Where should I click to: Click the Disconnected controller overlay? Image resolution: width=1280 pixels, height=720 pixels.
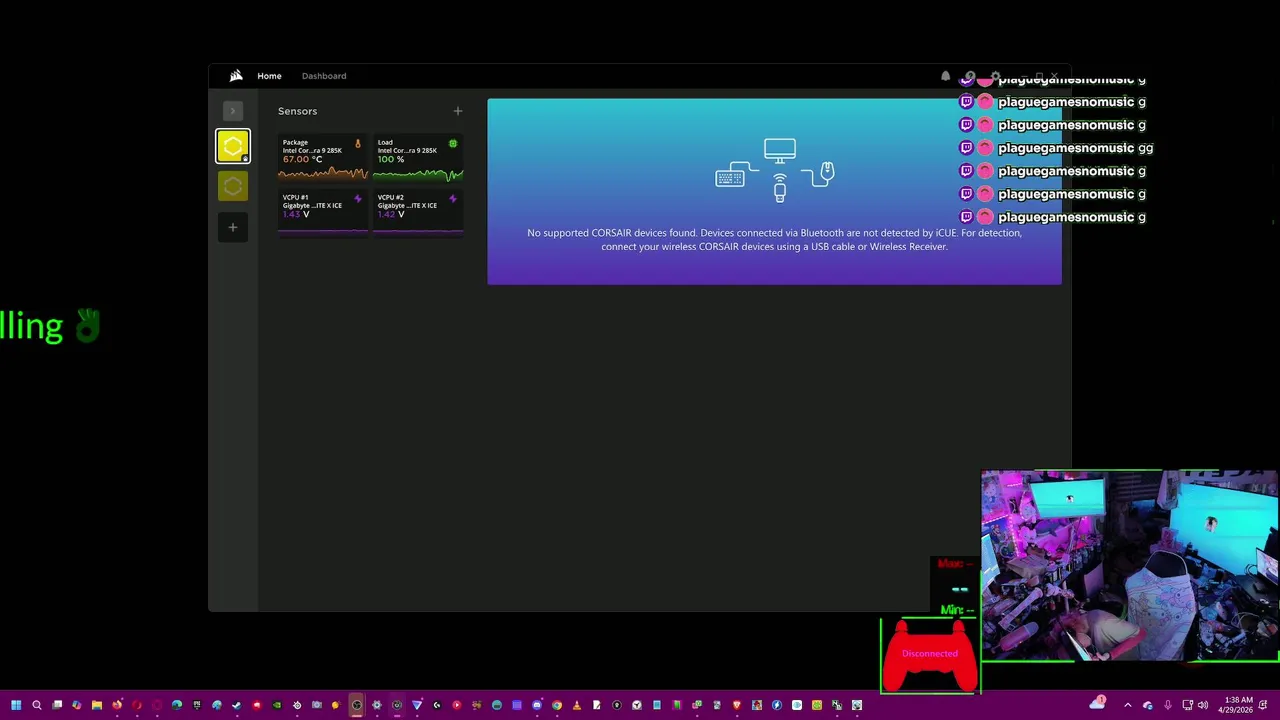point(930,655)
